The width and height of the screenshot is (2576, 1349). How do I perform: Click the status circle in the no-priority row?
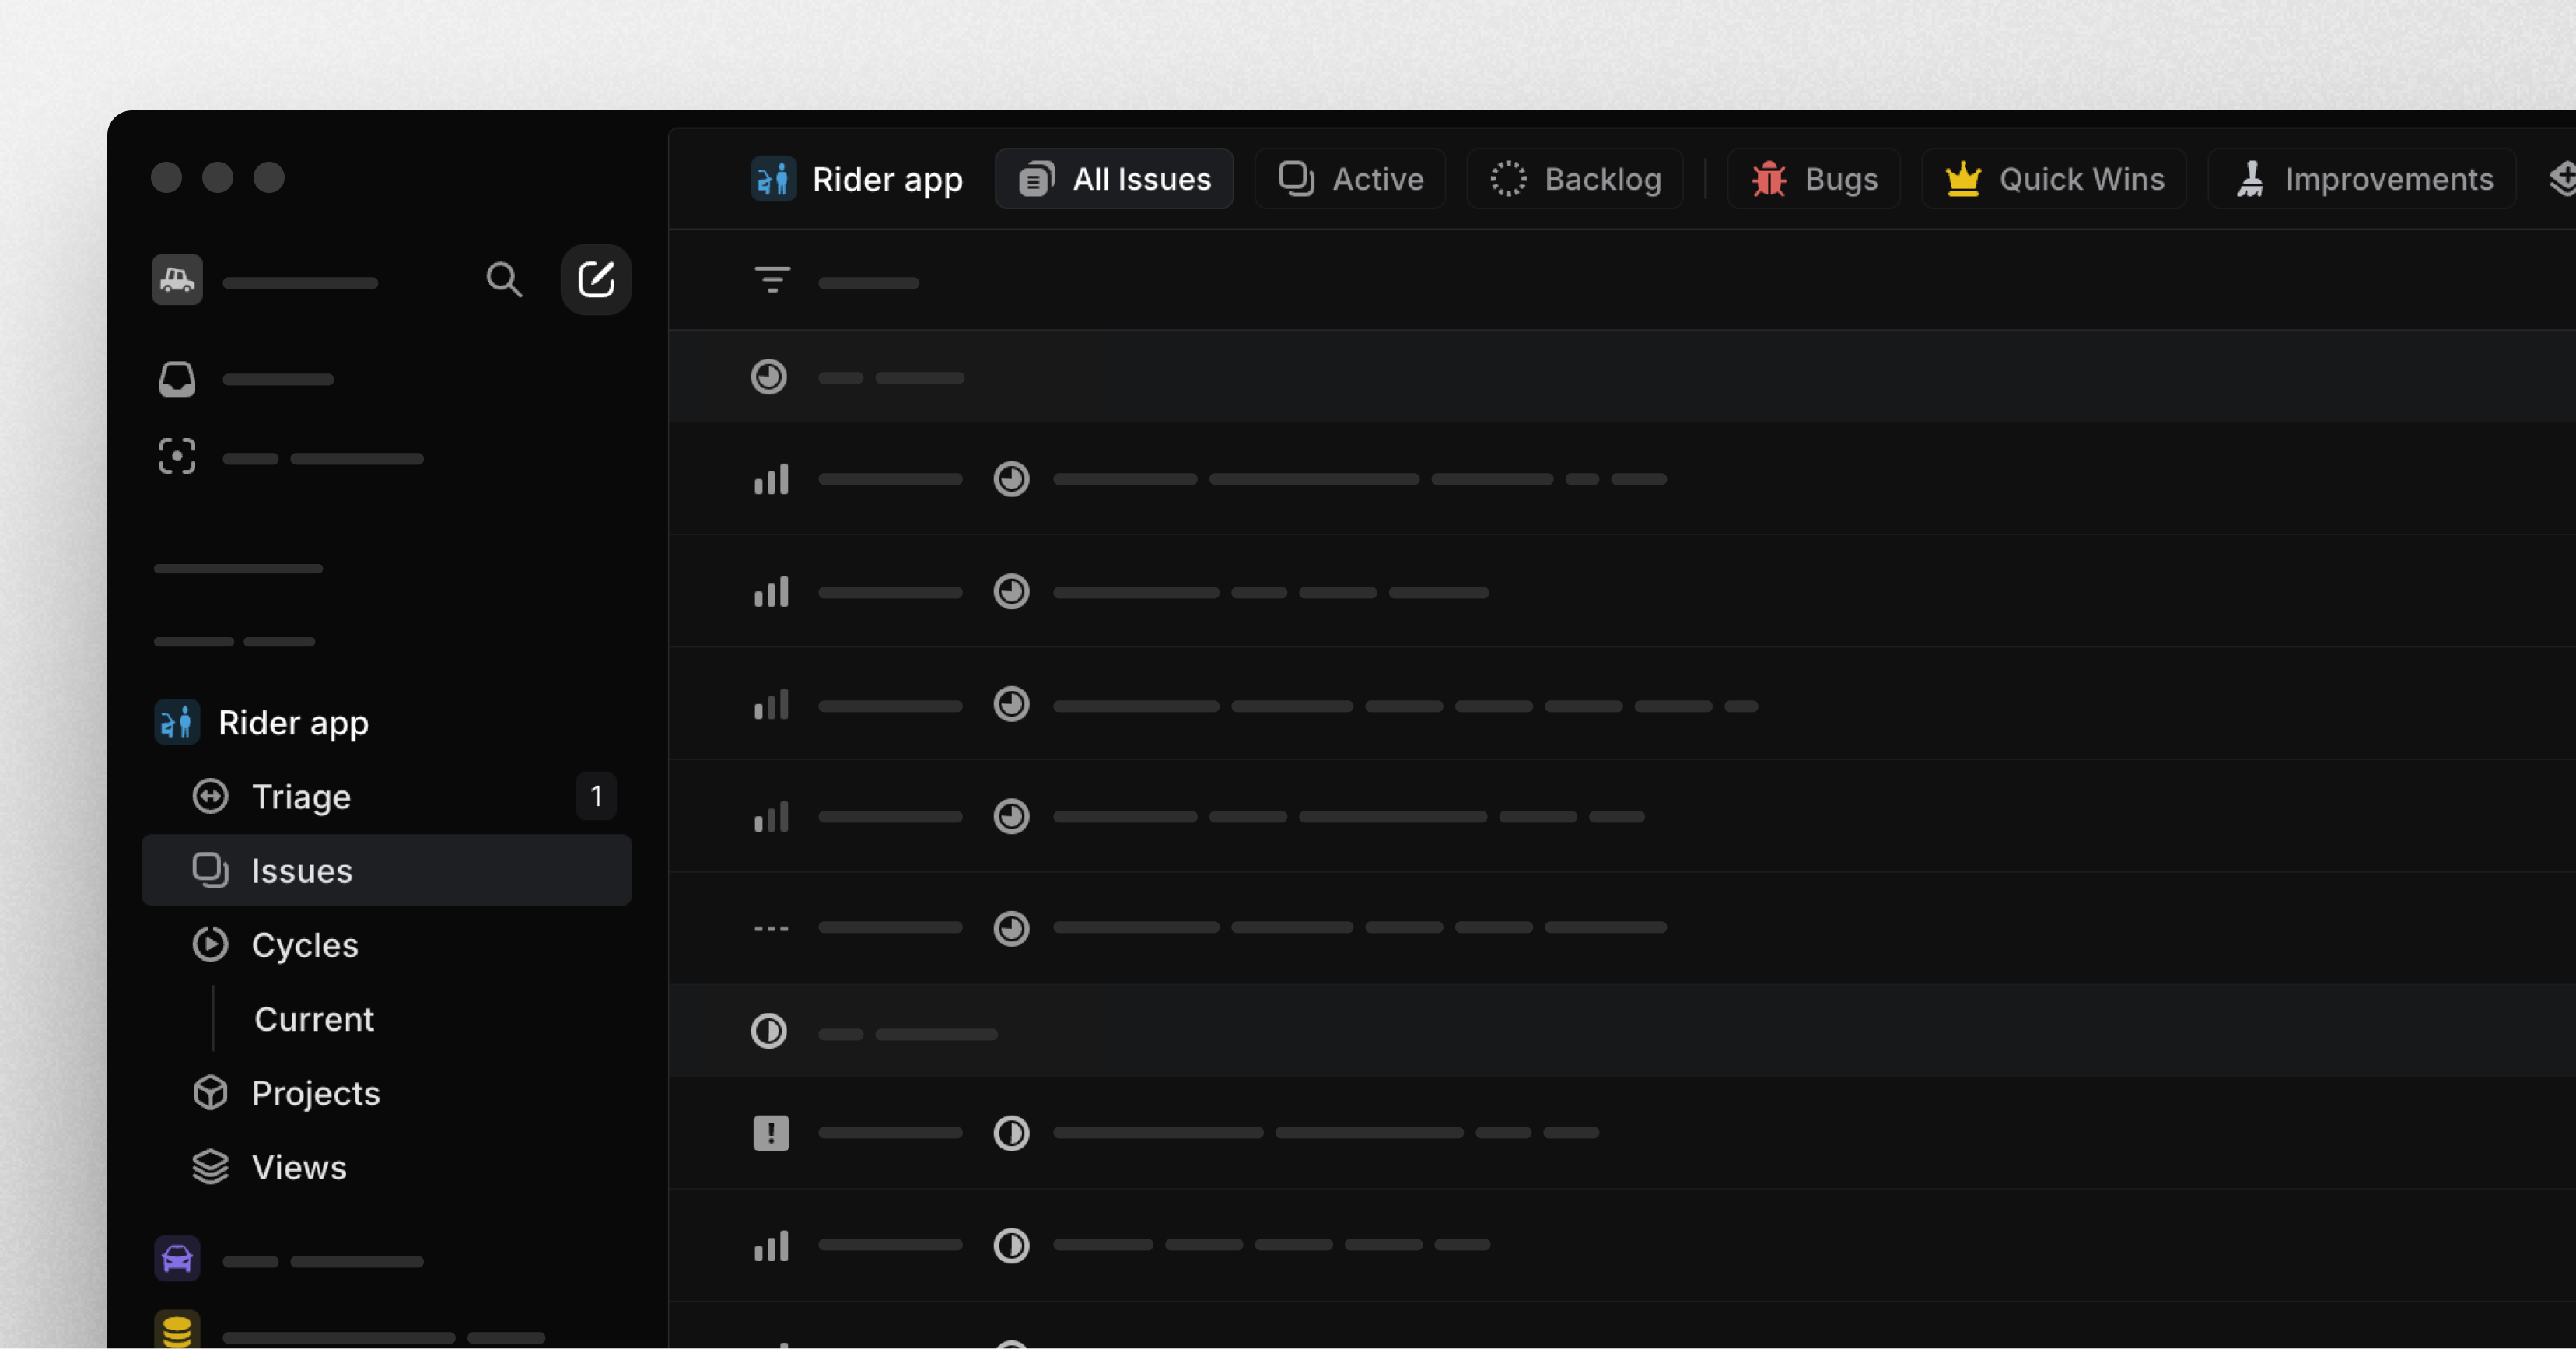click(x=1011, y=928)
